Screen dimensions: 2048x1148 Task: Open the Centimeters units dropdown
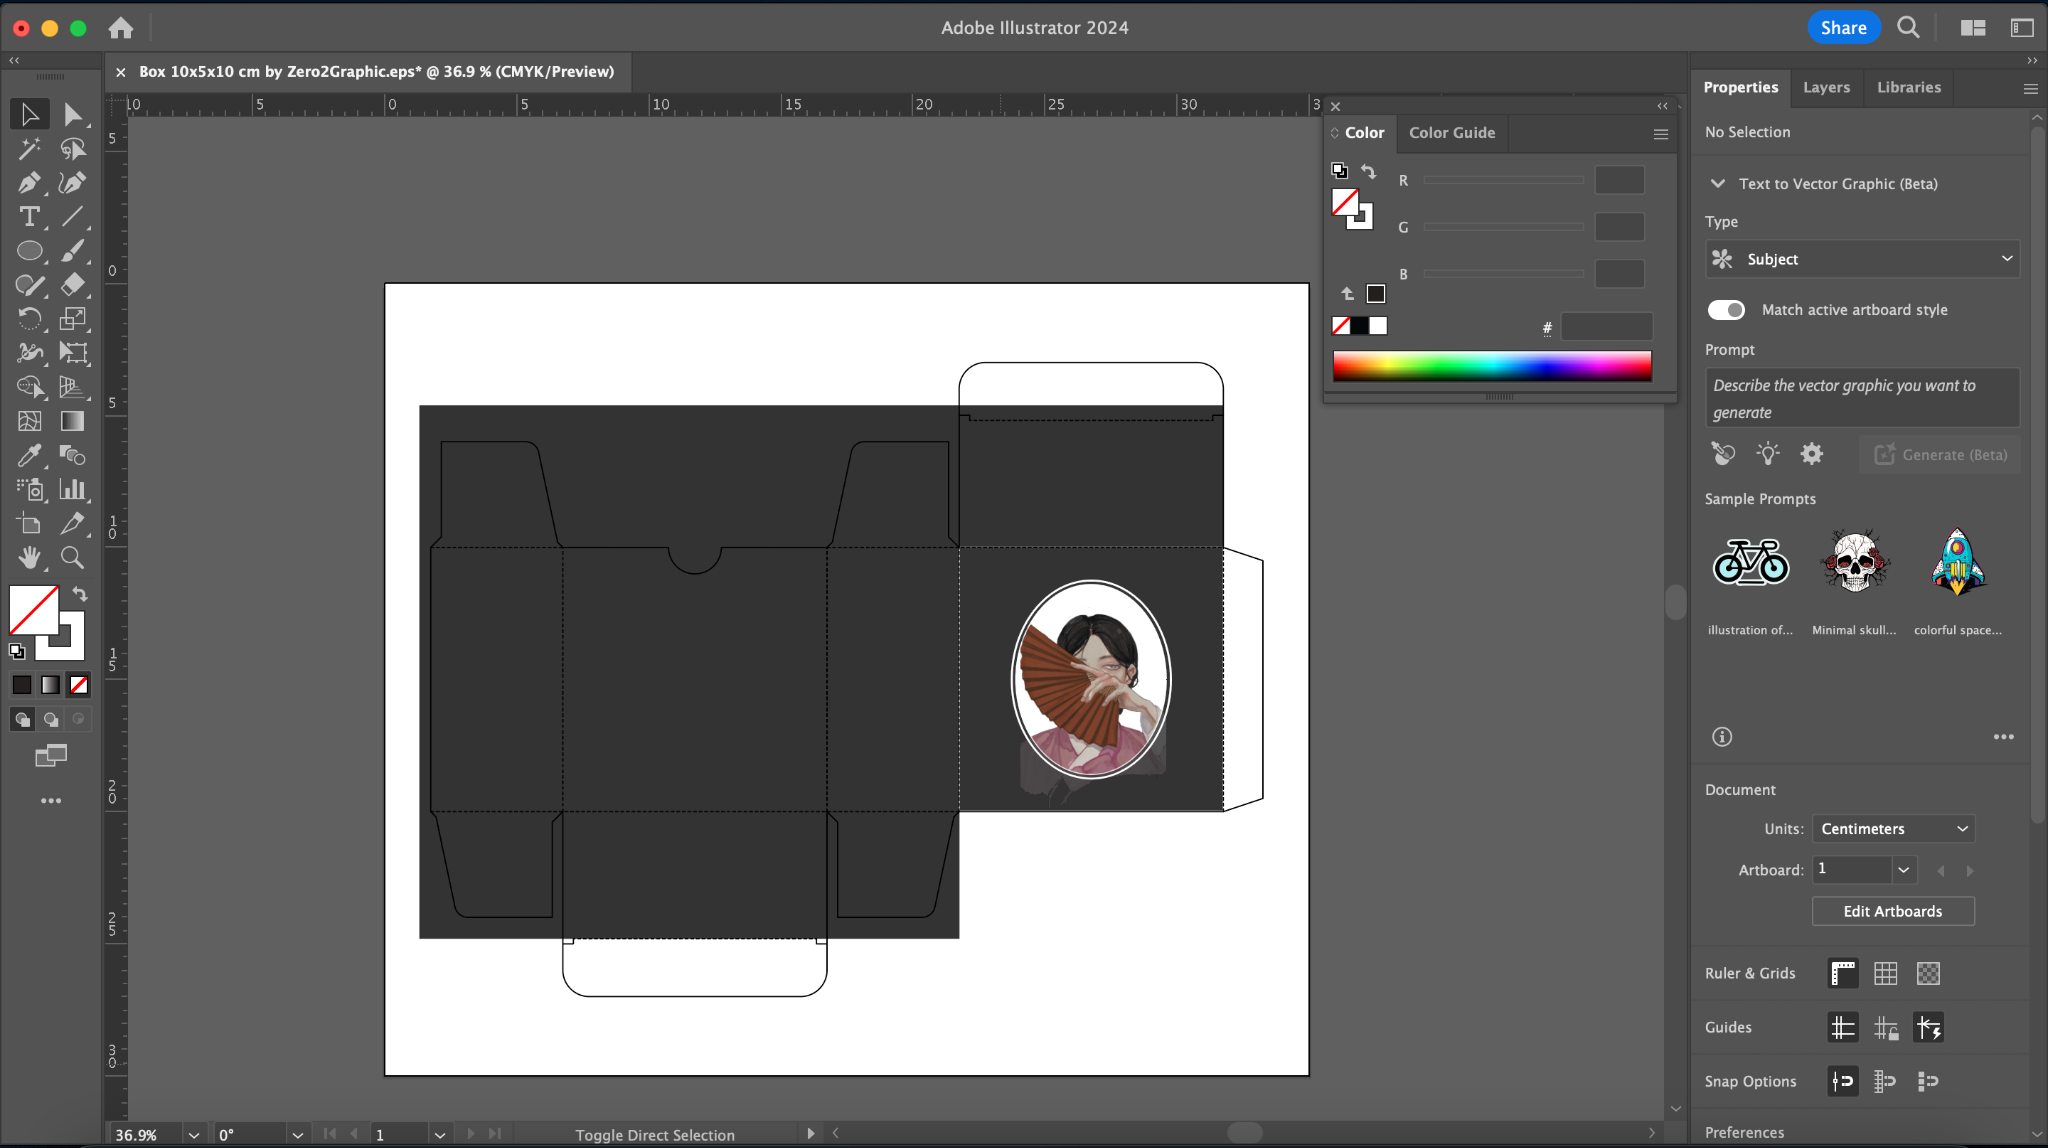pos(1893,829)
